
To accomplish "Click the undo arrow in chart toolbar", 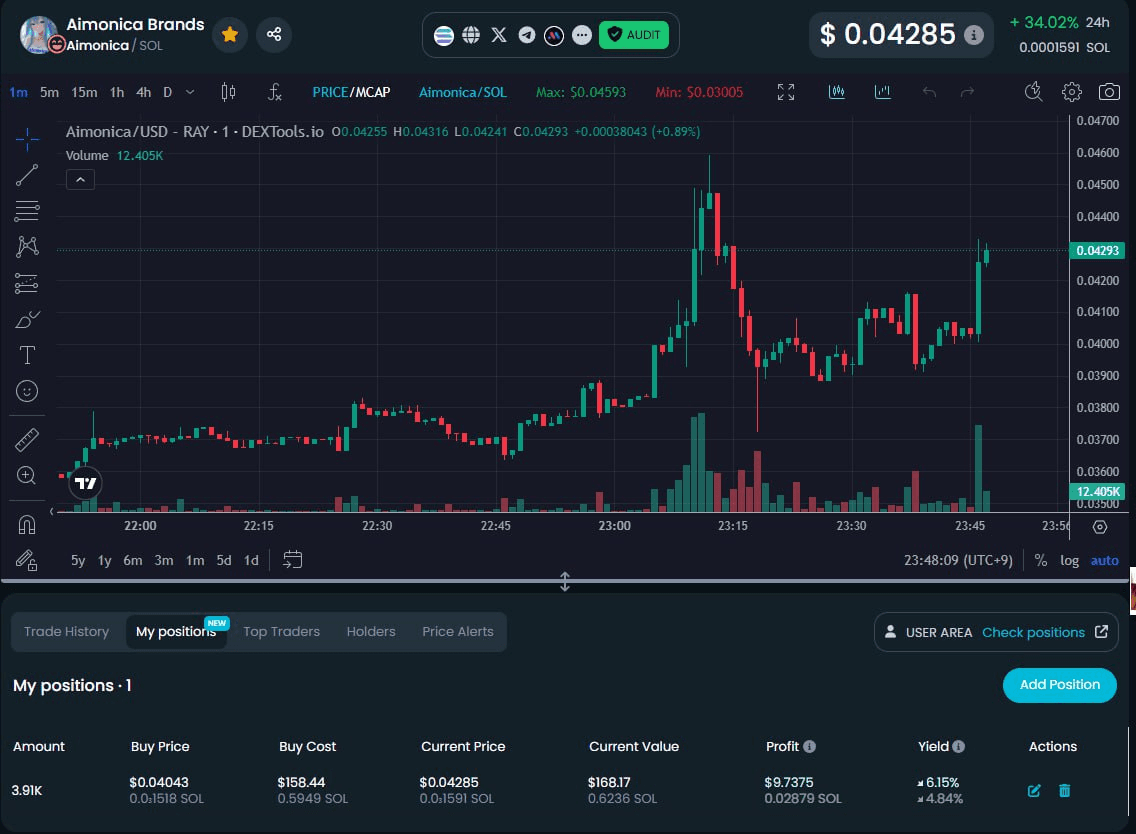I will point(930,92).
